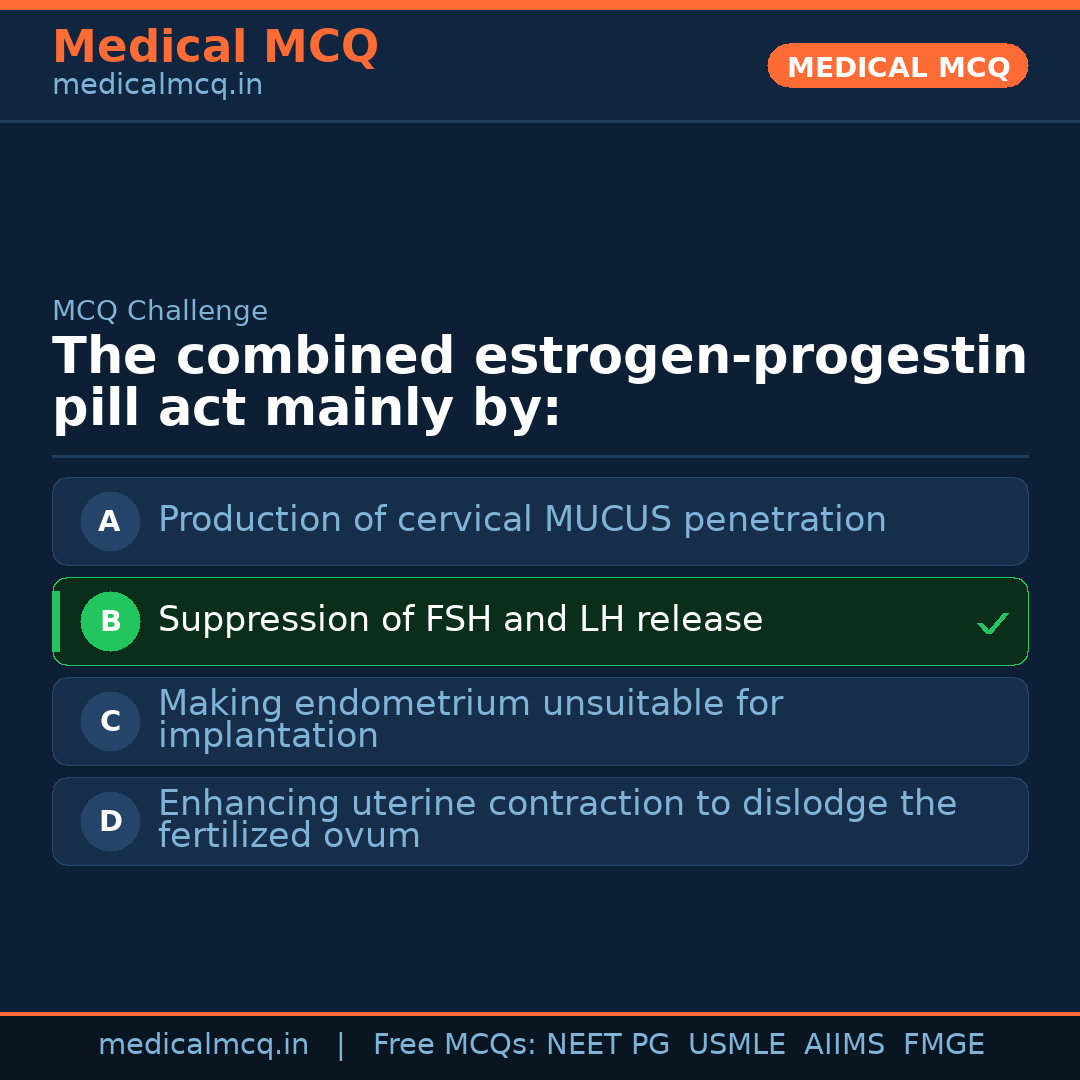The height and width of the screenshot is (1080, 1080).
Task: Open the Medical MCQ title logo
Action: click(x=215, y=47)
